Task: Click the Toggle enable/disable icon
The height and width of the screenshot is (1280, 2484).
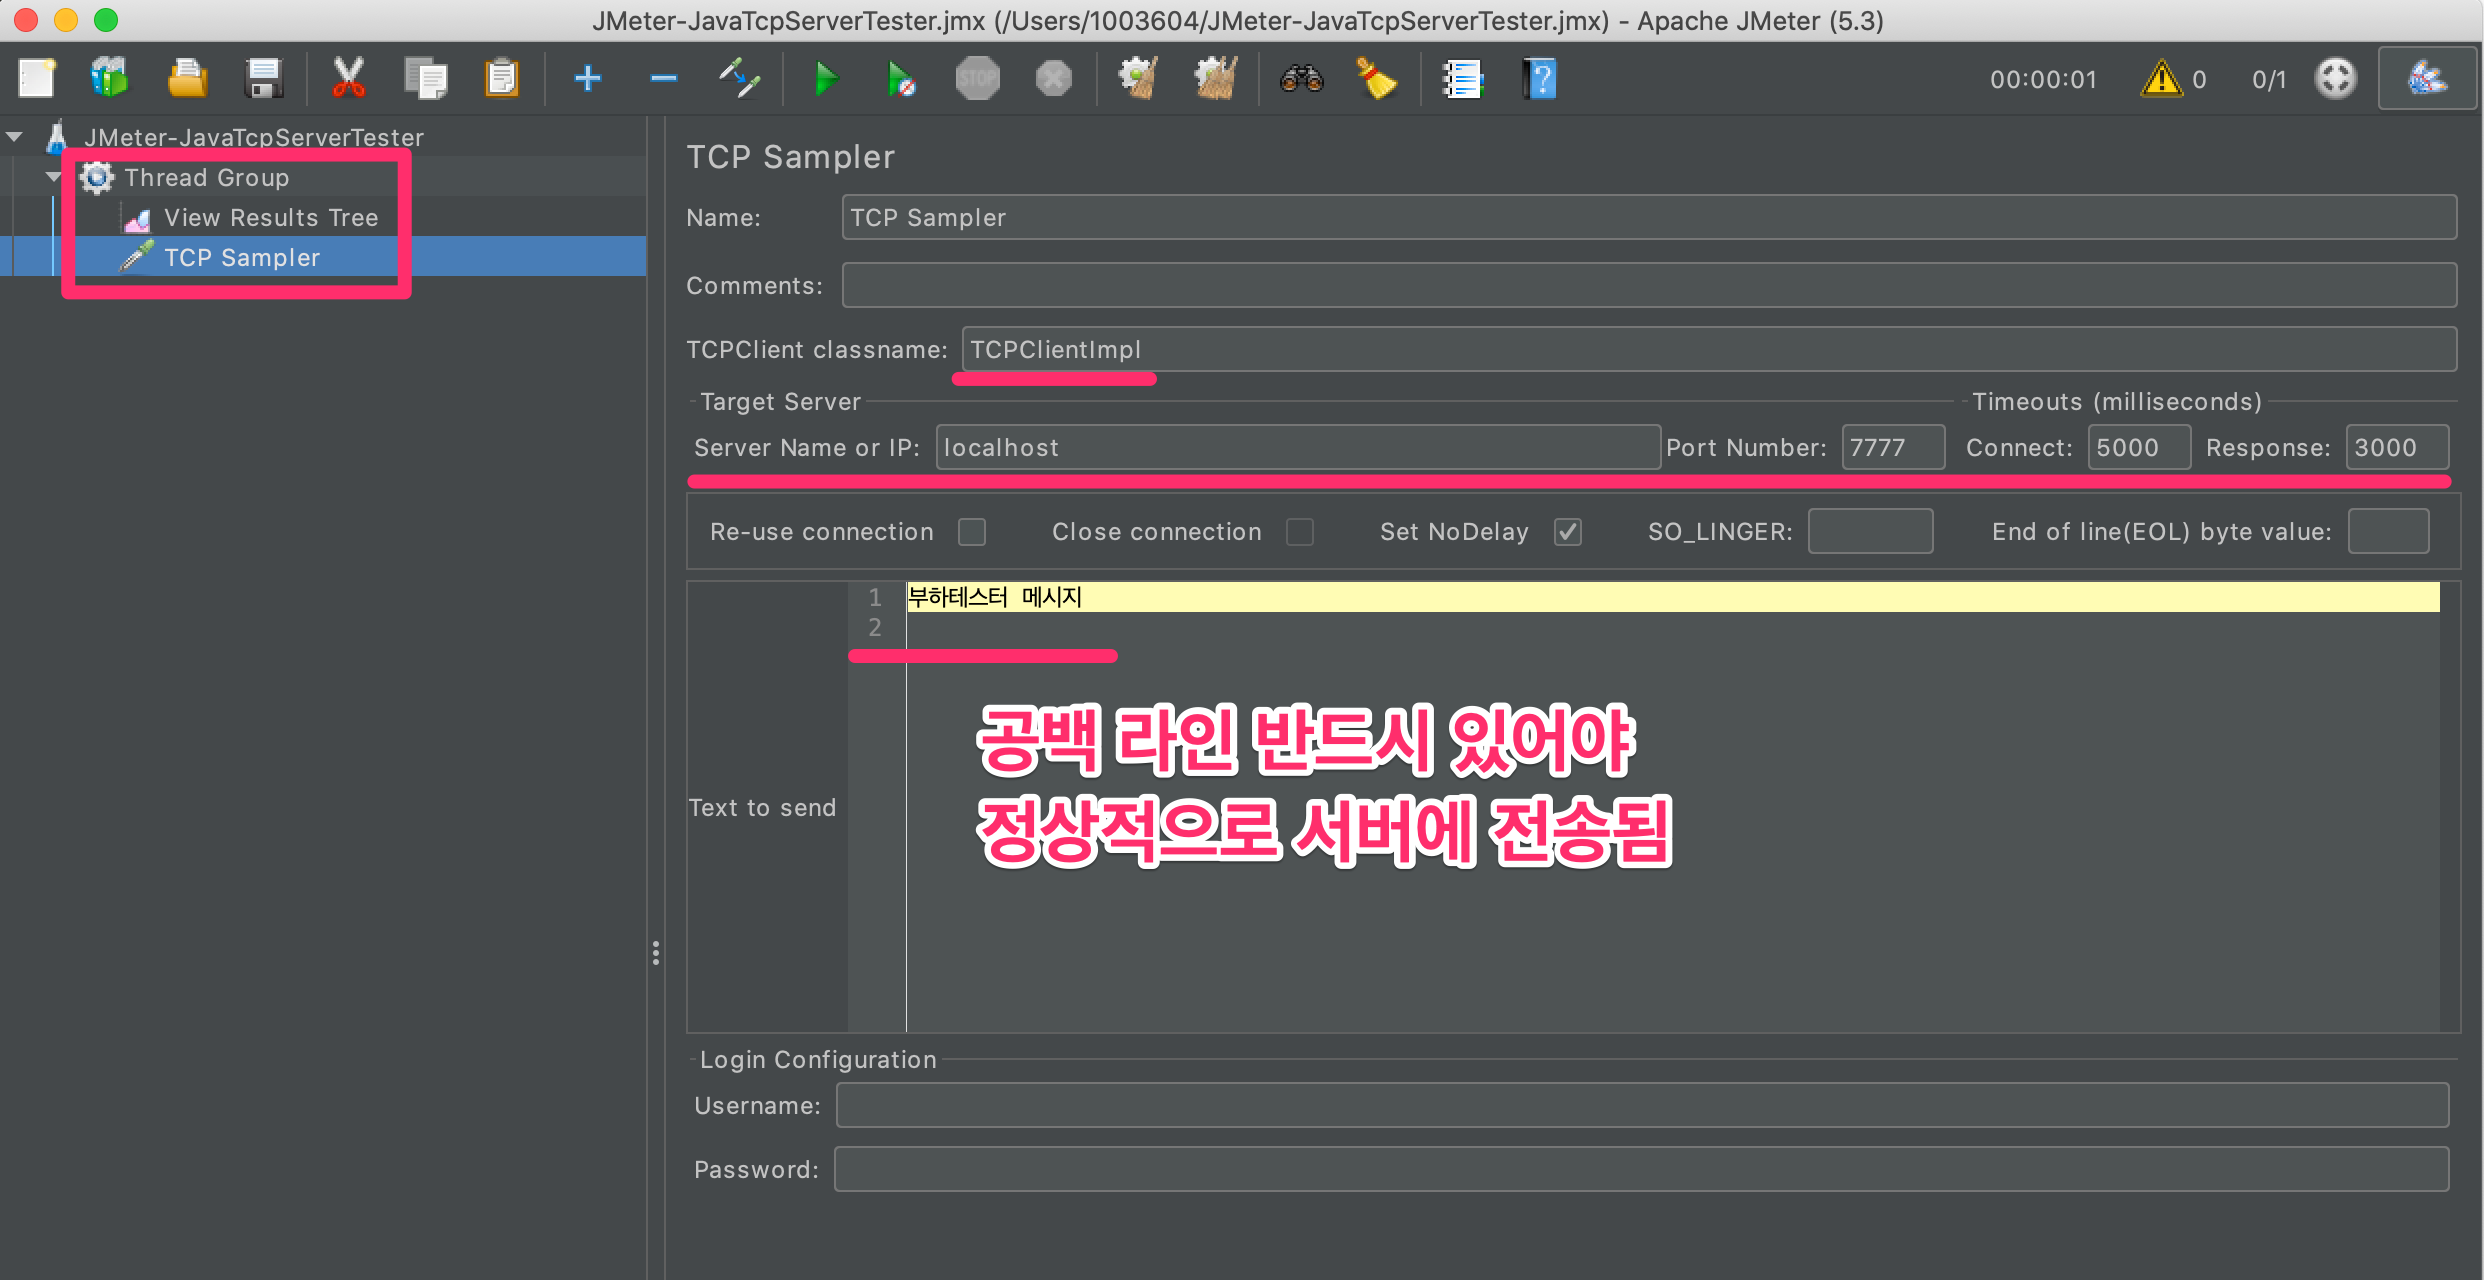Action: (740, 78)
